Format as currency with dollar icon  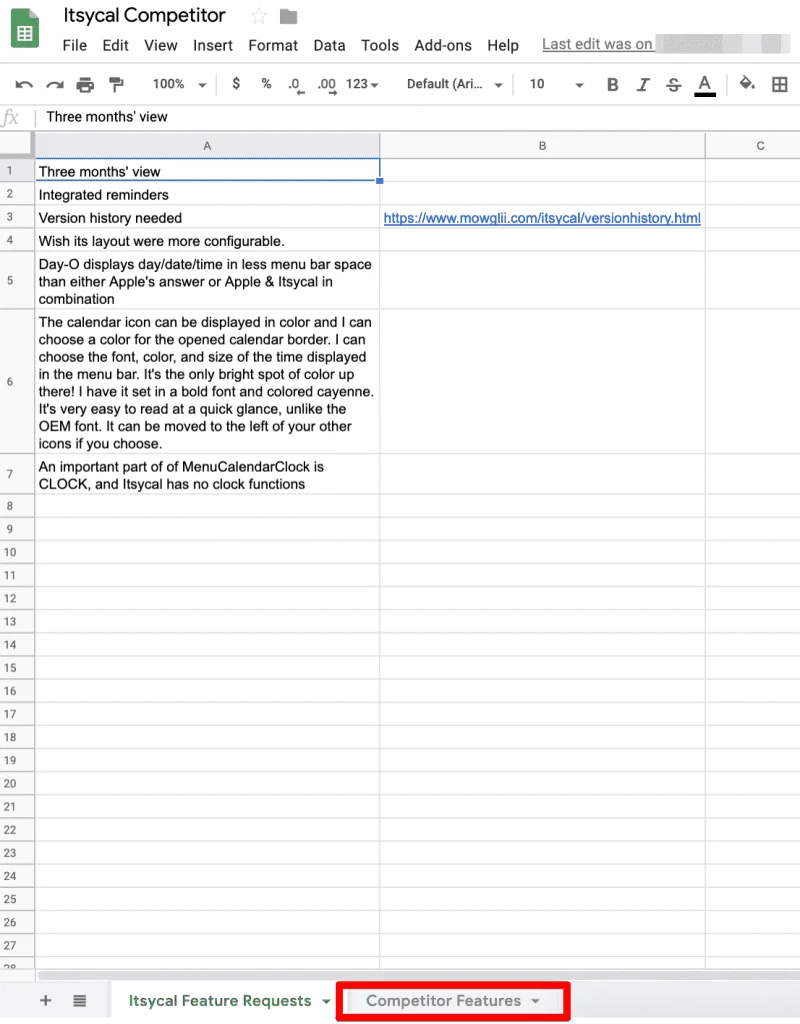click(x=236, y=84)
